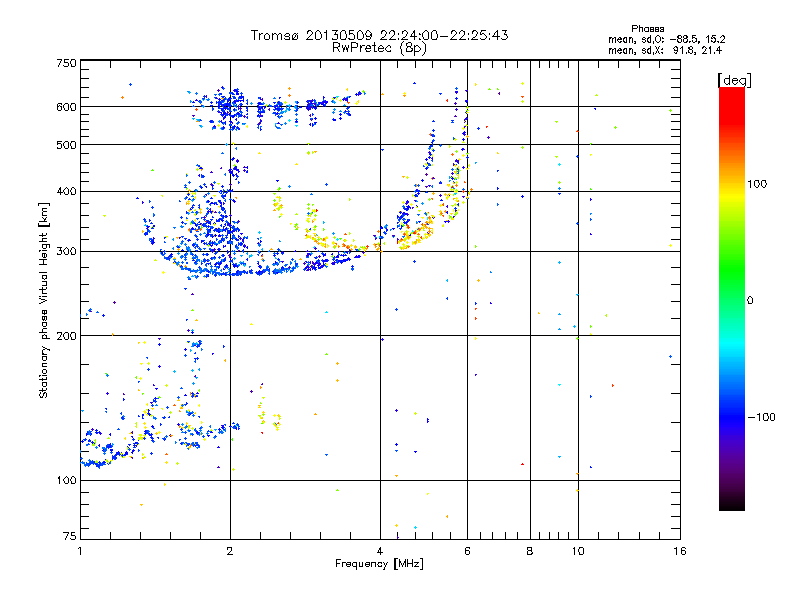The height and width of the screenshot is (600, 800).
Task: Click the y-axis '300' label
Action: (66, 251)
